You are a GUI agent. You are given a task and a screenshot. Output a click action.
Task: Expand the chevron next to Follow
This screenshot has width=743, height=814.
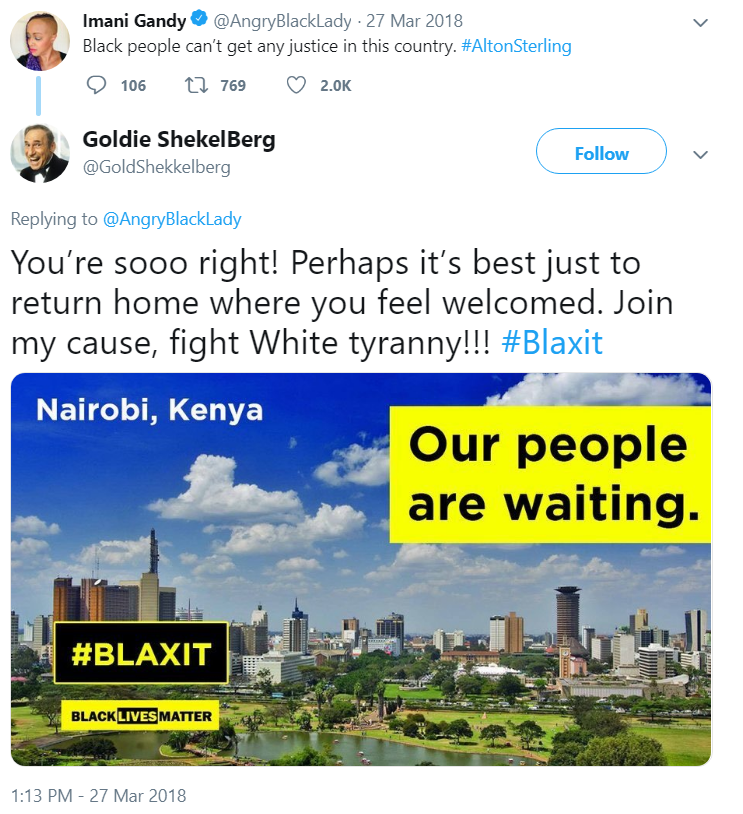point(700,155)
